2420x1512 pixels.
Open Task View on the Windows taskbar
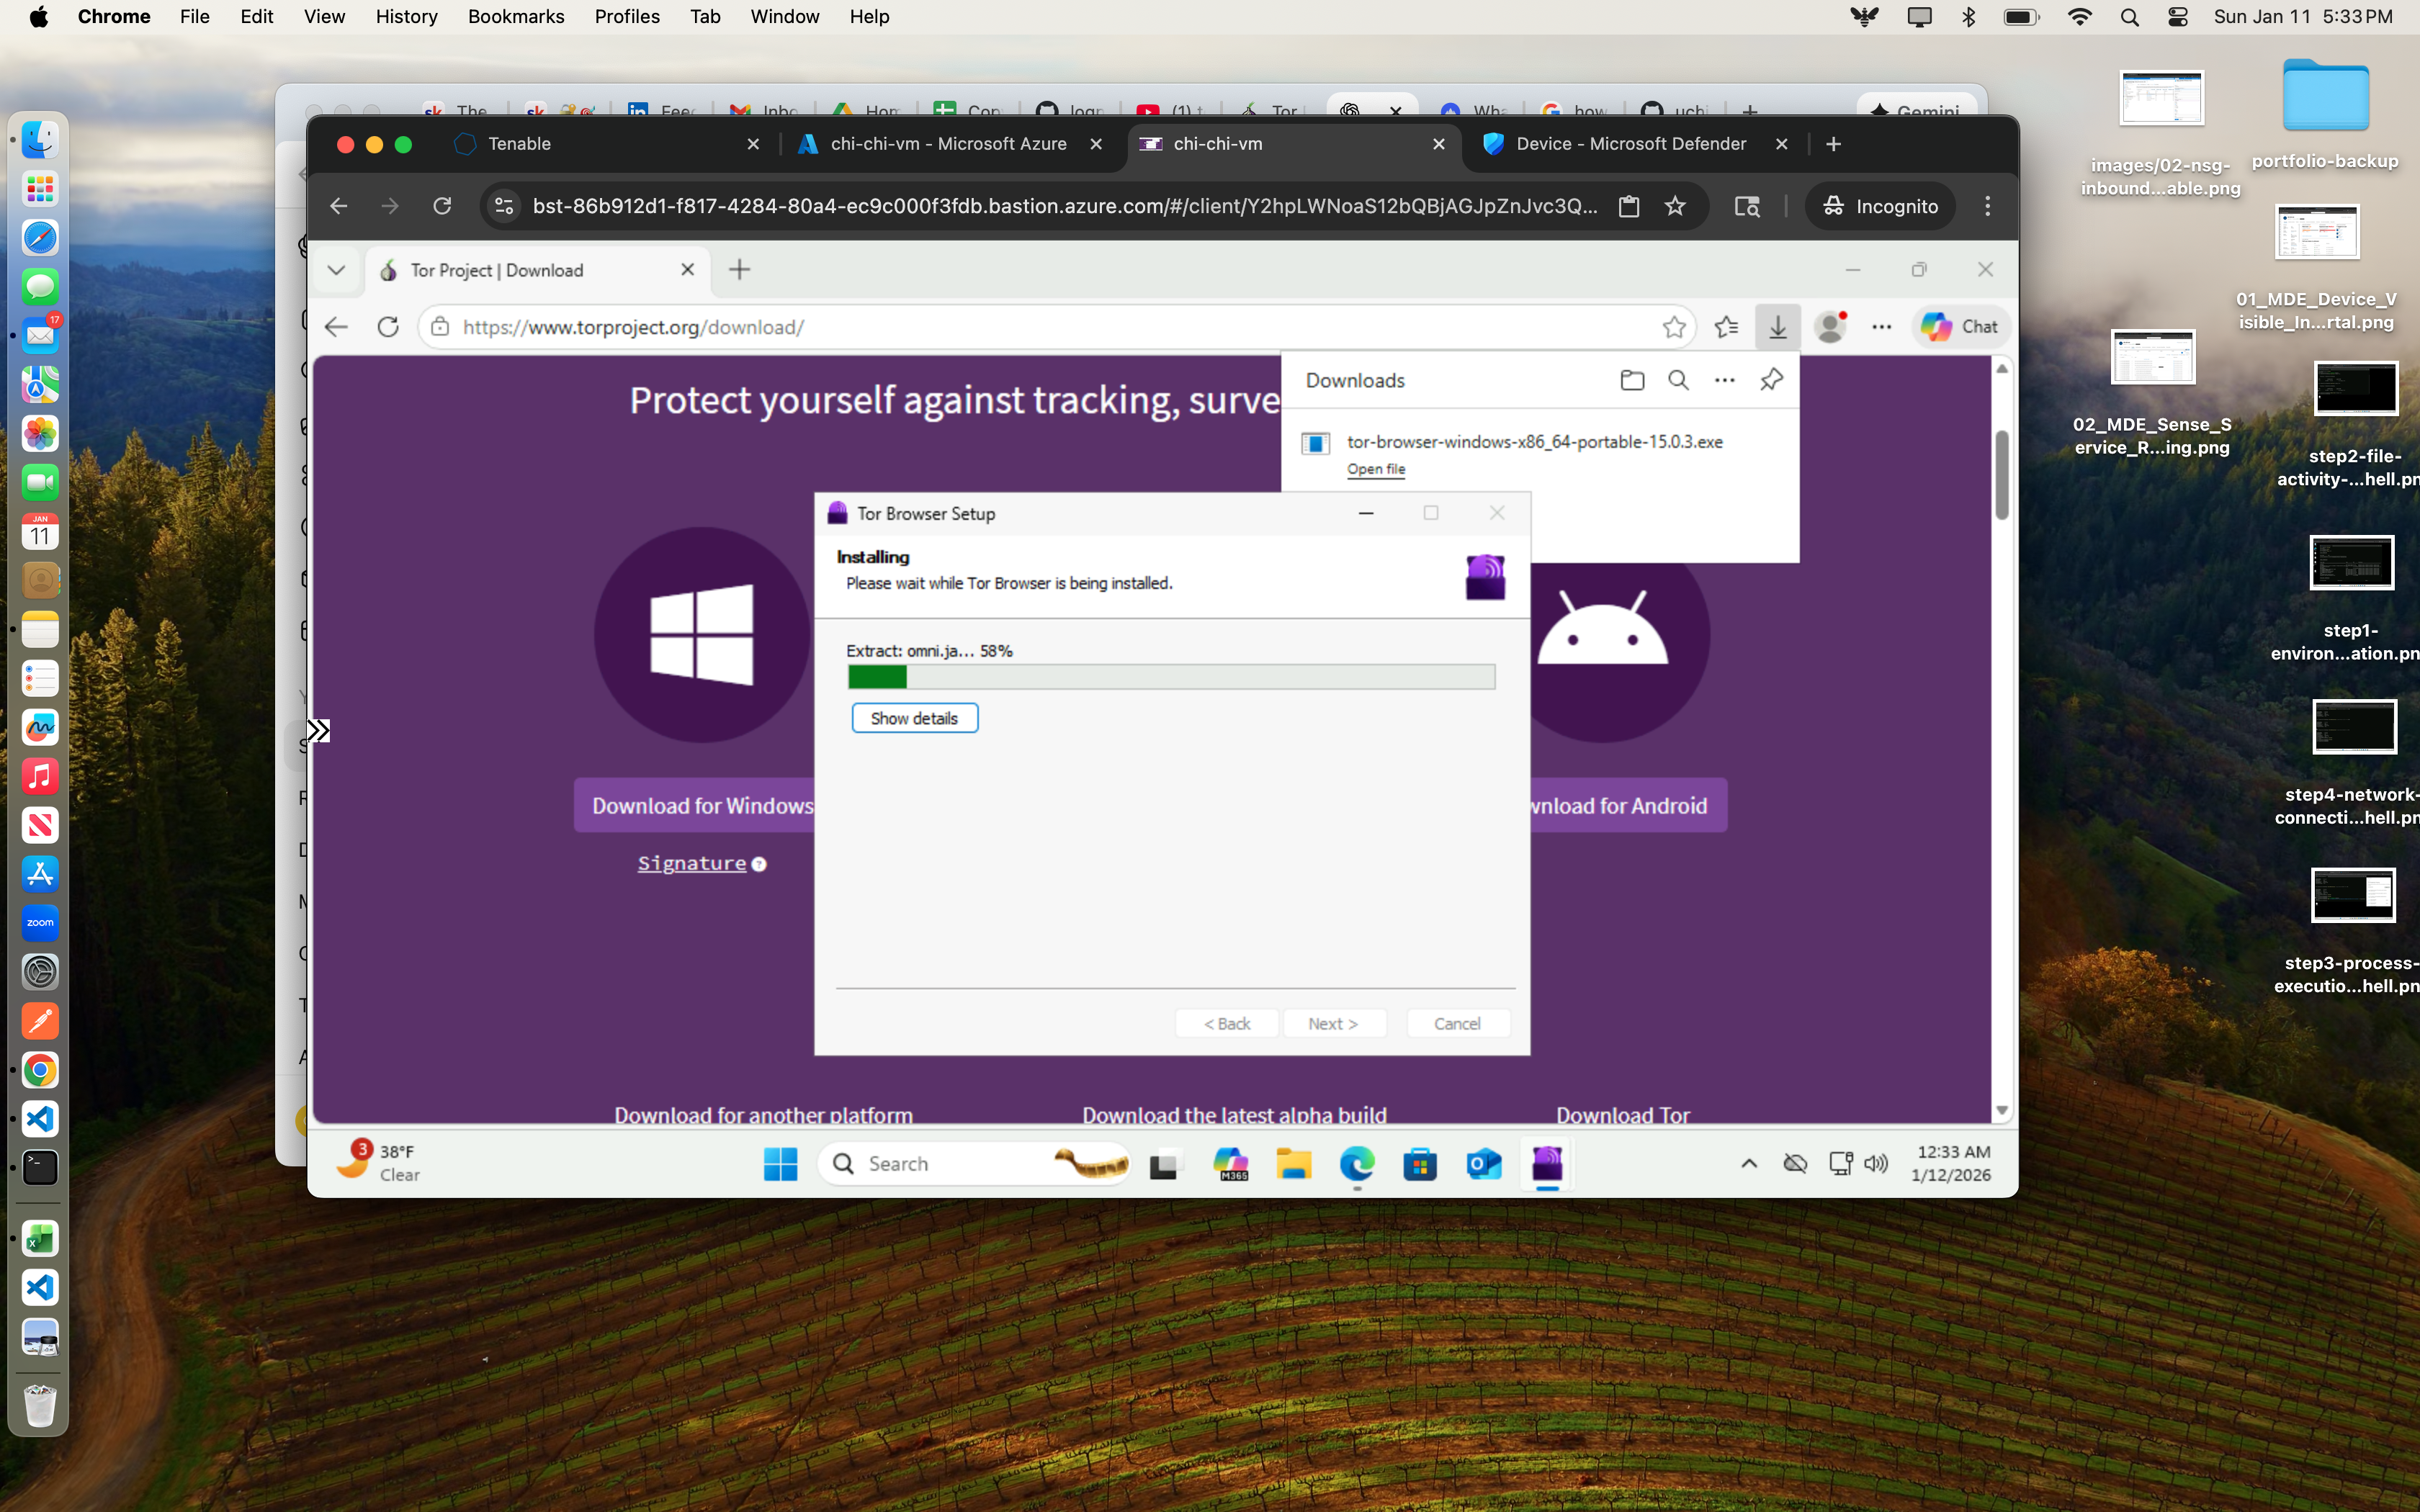click(1166, 1164)
